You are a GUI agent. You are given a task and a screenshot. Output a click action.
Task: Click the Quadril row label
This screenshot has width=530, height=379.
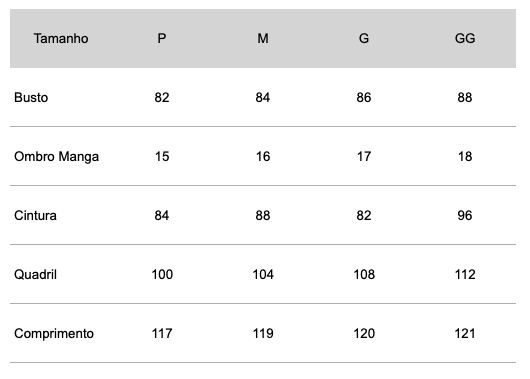[35, 275]
